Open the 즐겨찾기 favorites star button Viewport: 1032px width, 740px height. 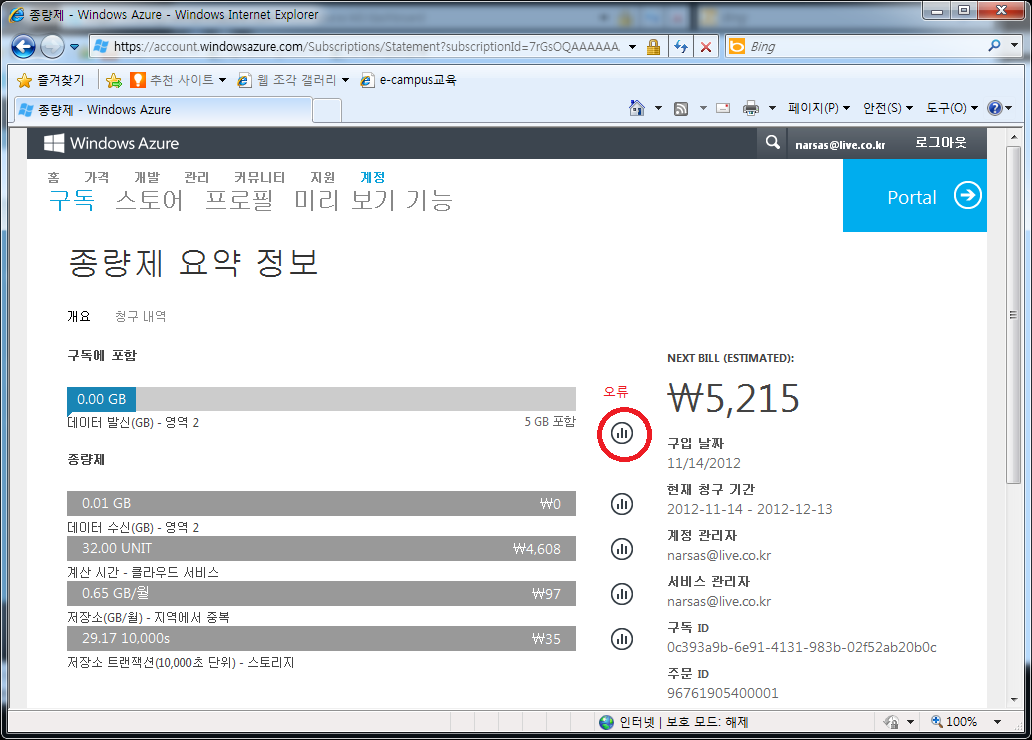pyautogui.click(x=51, y=80)
